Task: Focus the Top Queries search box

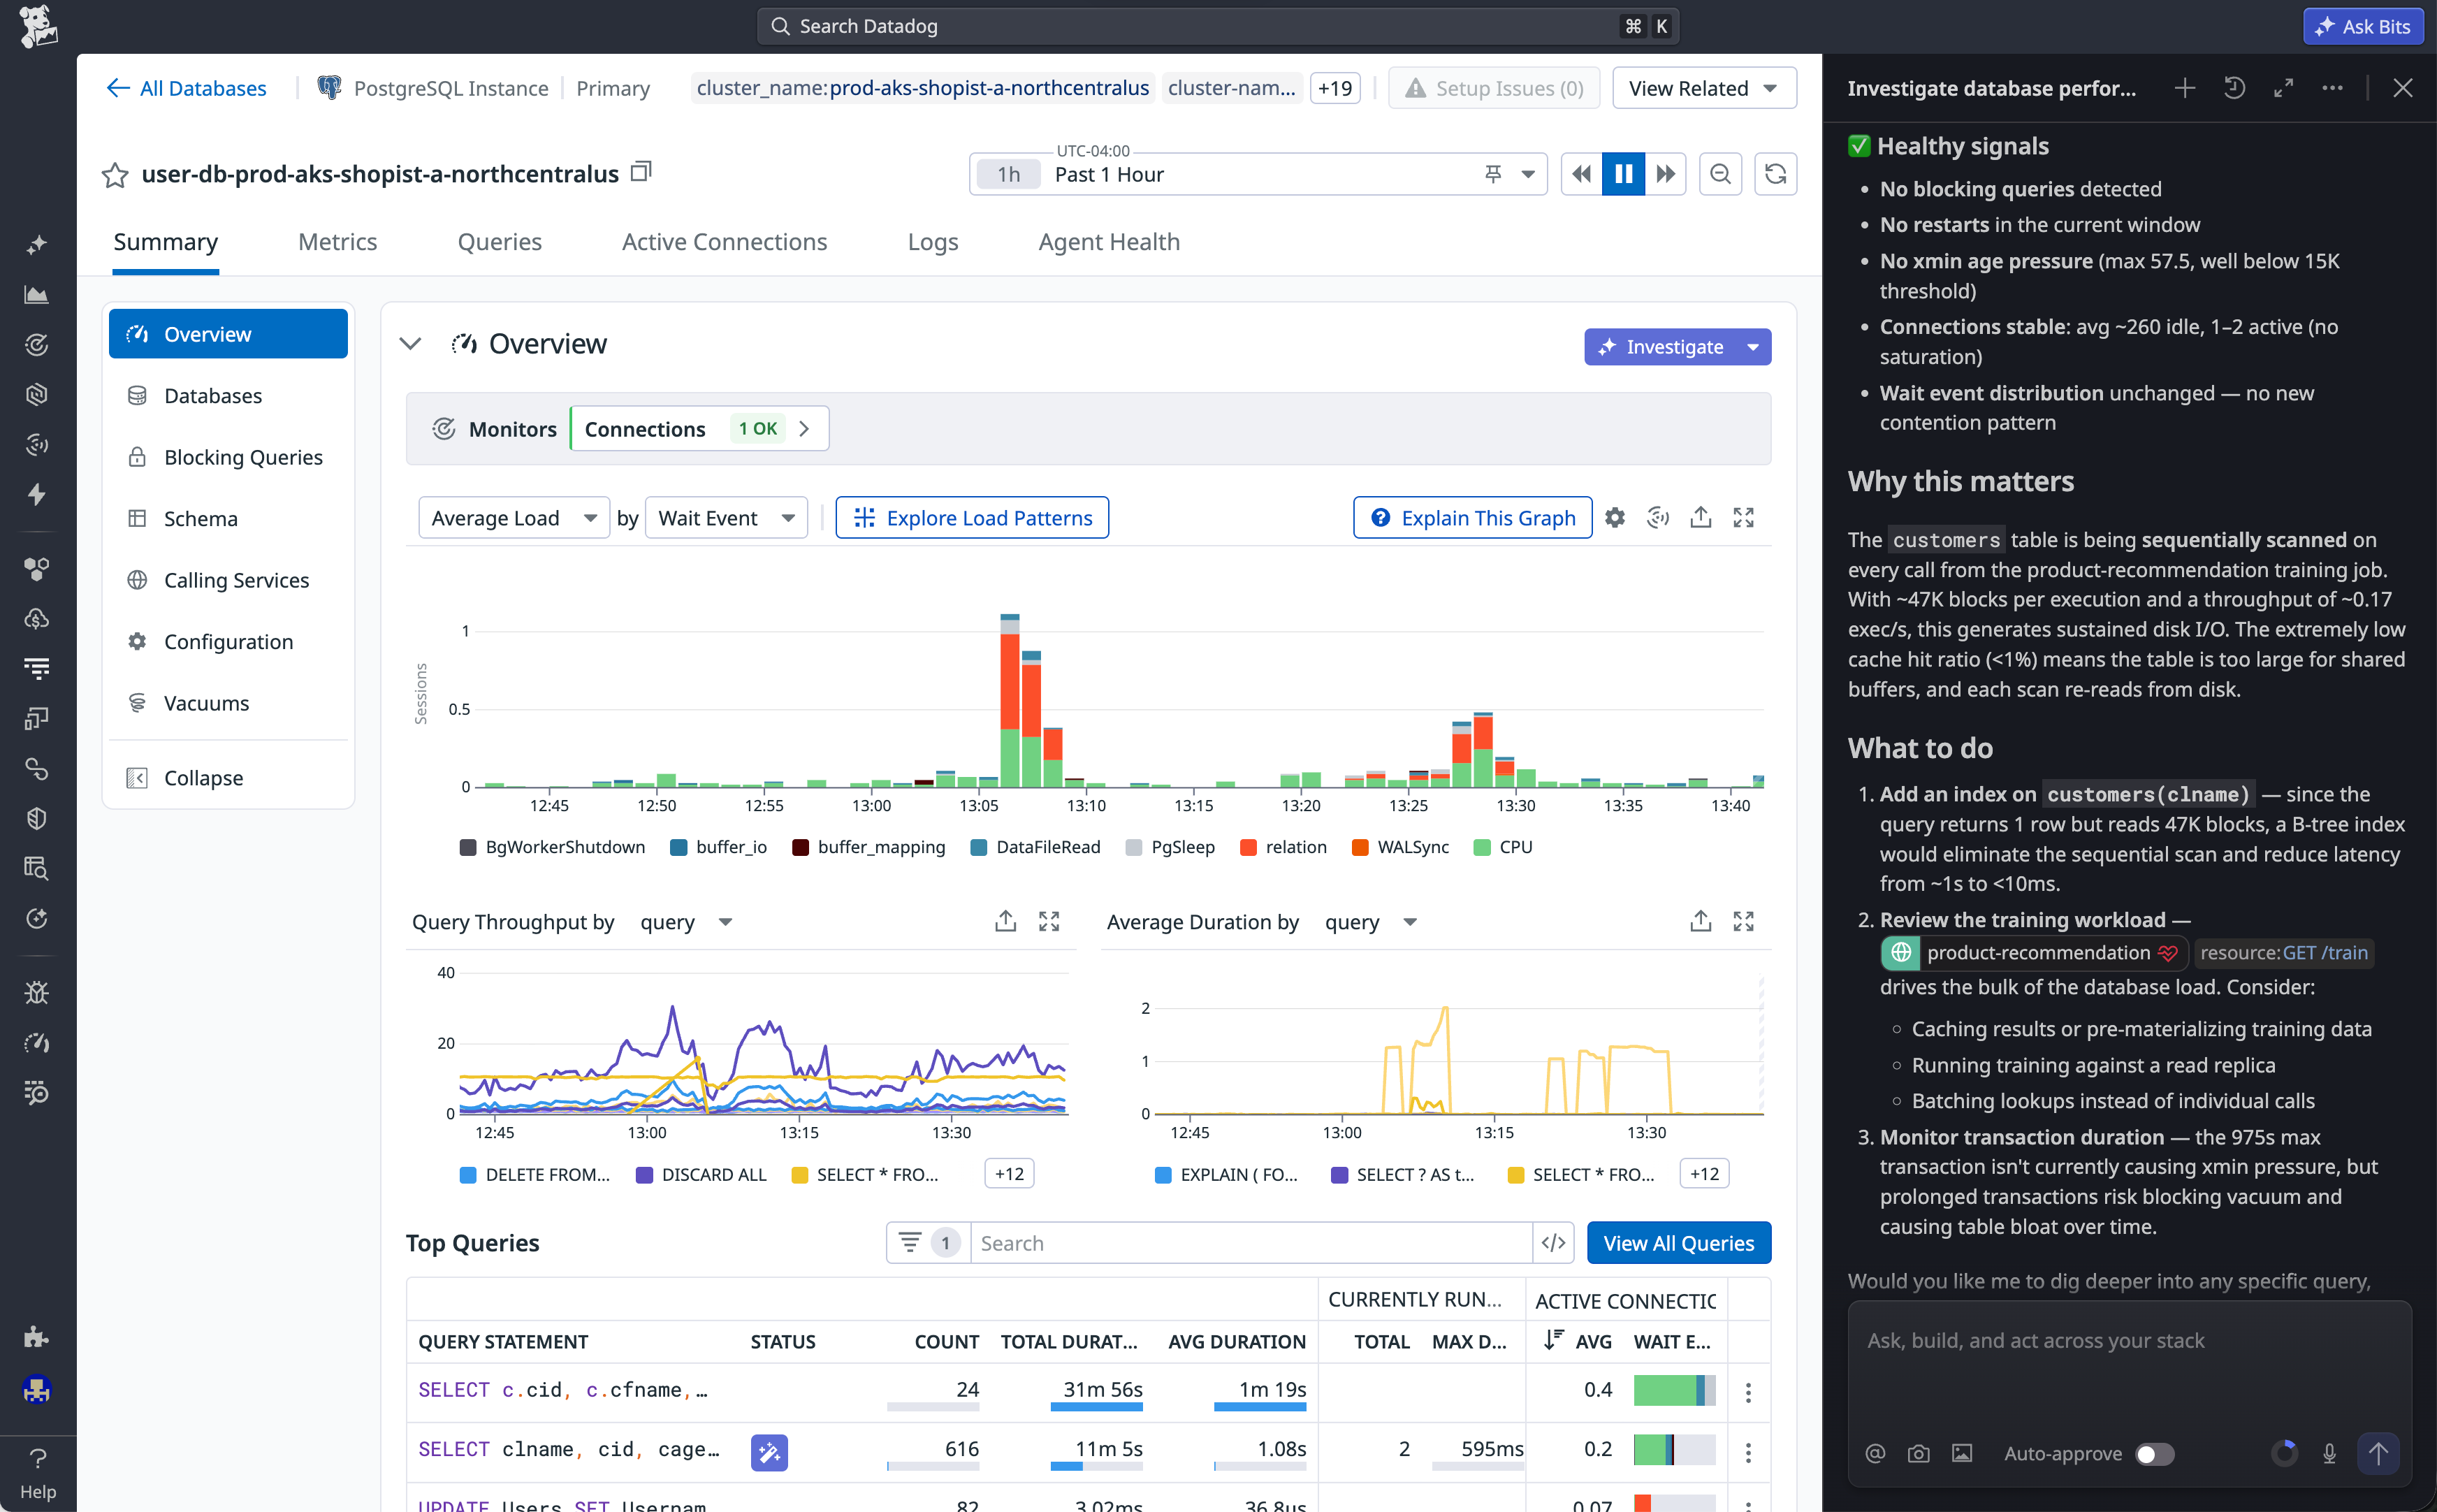Action: [x=1251, y=1243]
